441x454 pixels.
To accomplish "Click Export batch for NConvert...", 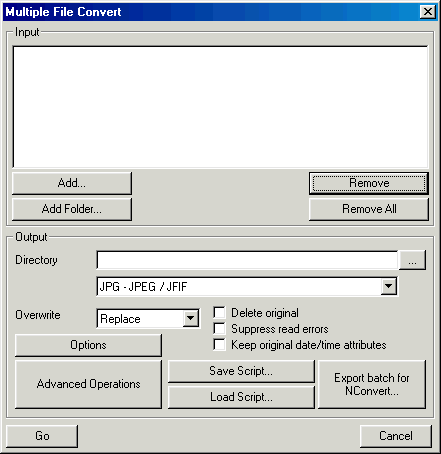I will coord(372,384).
